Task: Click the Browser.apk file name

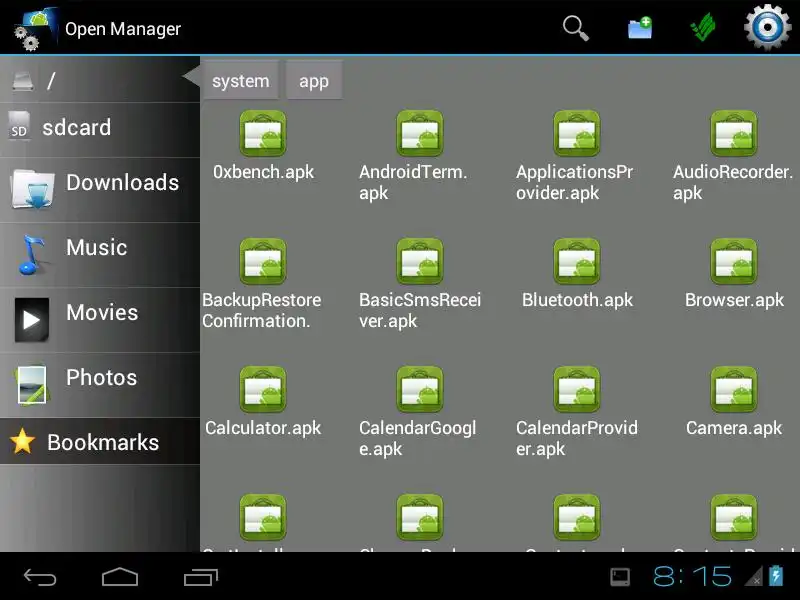Action: pyautogui.click(x=734, y=300)
